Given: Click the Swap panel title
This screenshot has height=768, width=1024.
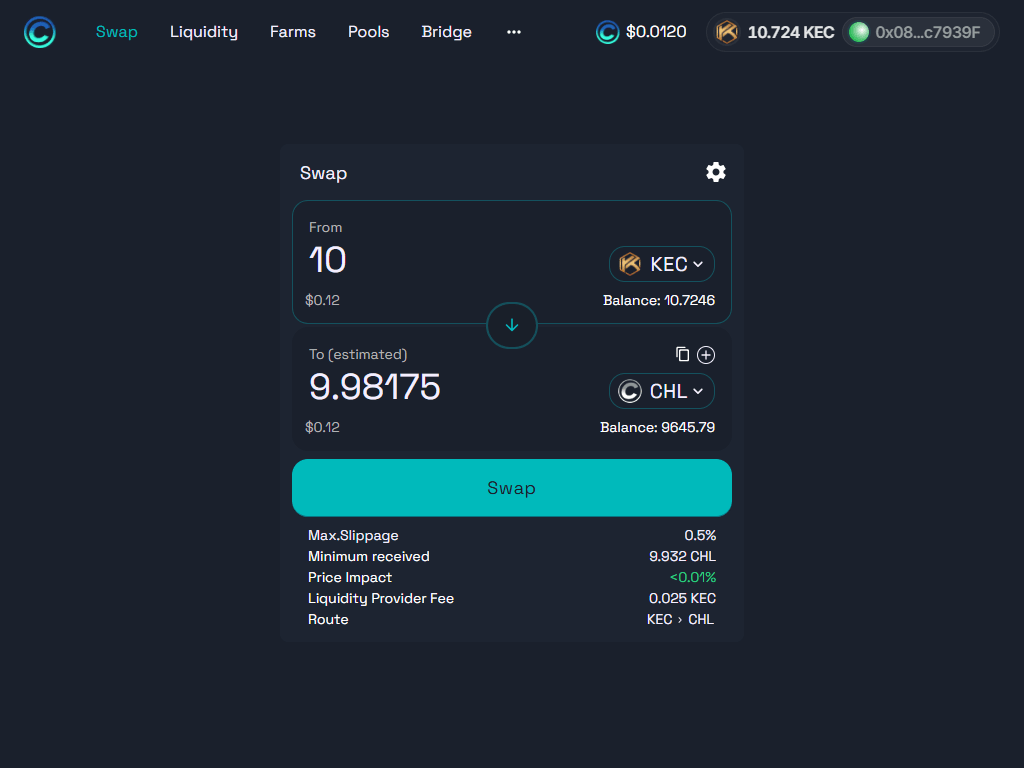Looking at the screenshot, I should coord(323,173).
